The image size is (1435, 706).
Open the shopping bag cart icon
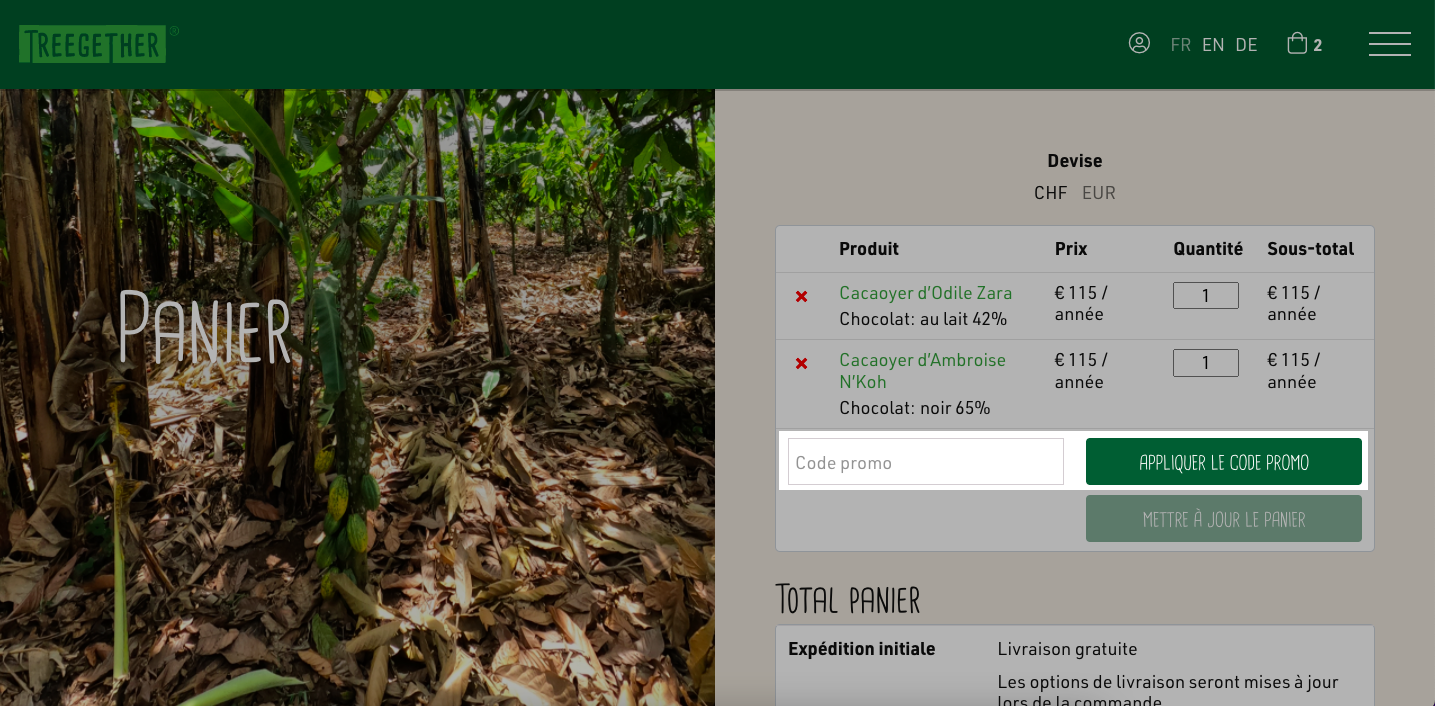point(1297,43)
